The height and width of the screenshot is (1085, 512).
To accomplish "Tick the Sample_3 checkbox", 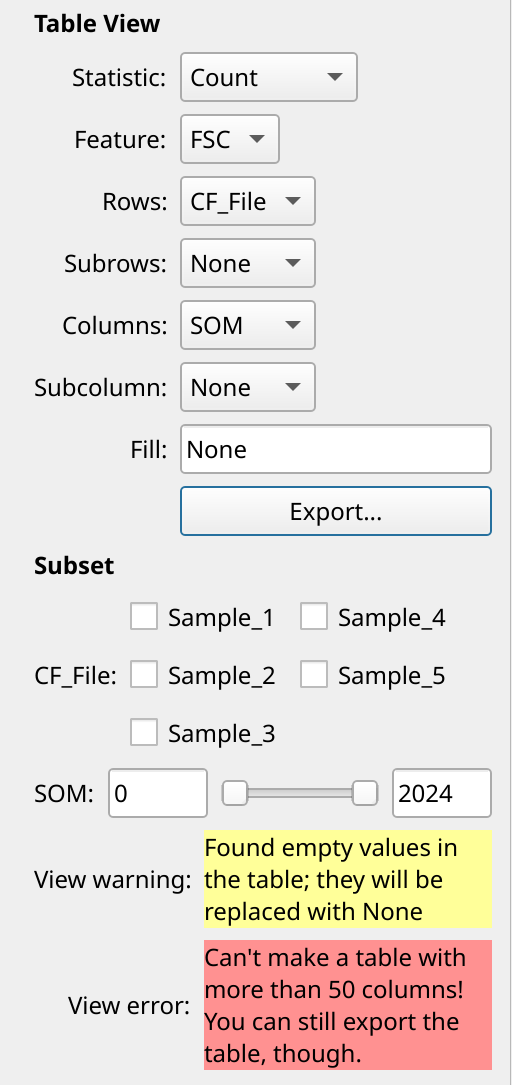I will [144, 732].
